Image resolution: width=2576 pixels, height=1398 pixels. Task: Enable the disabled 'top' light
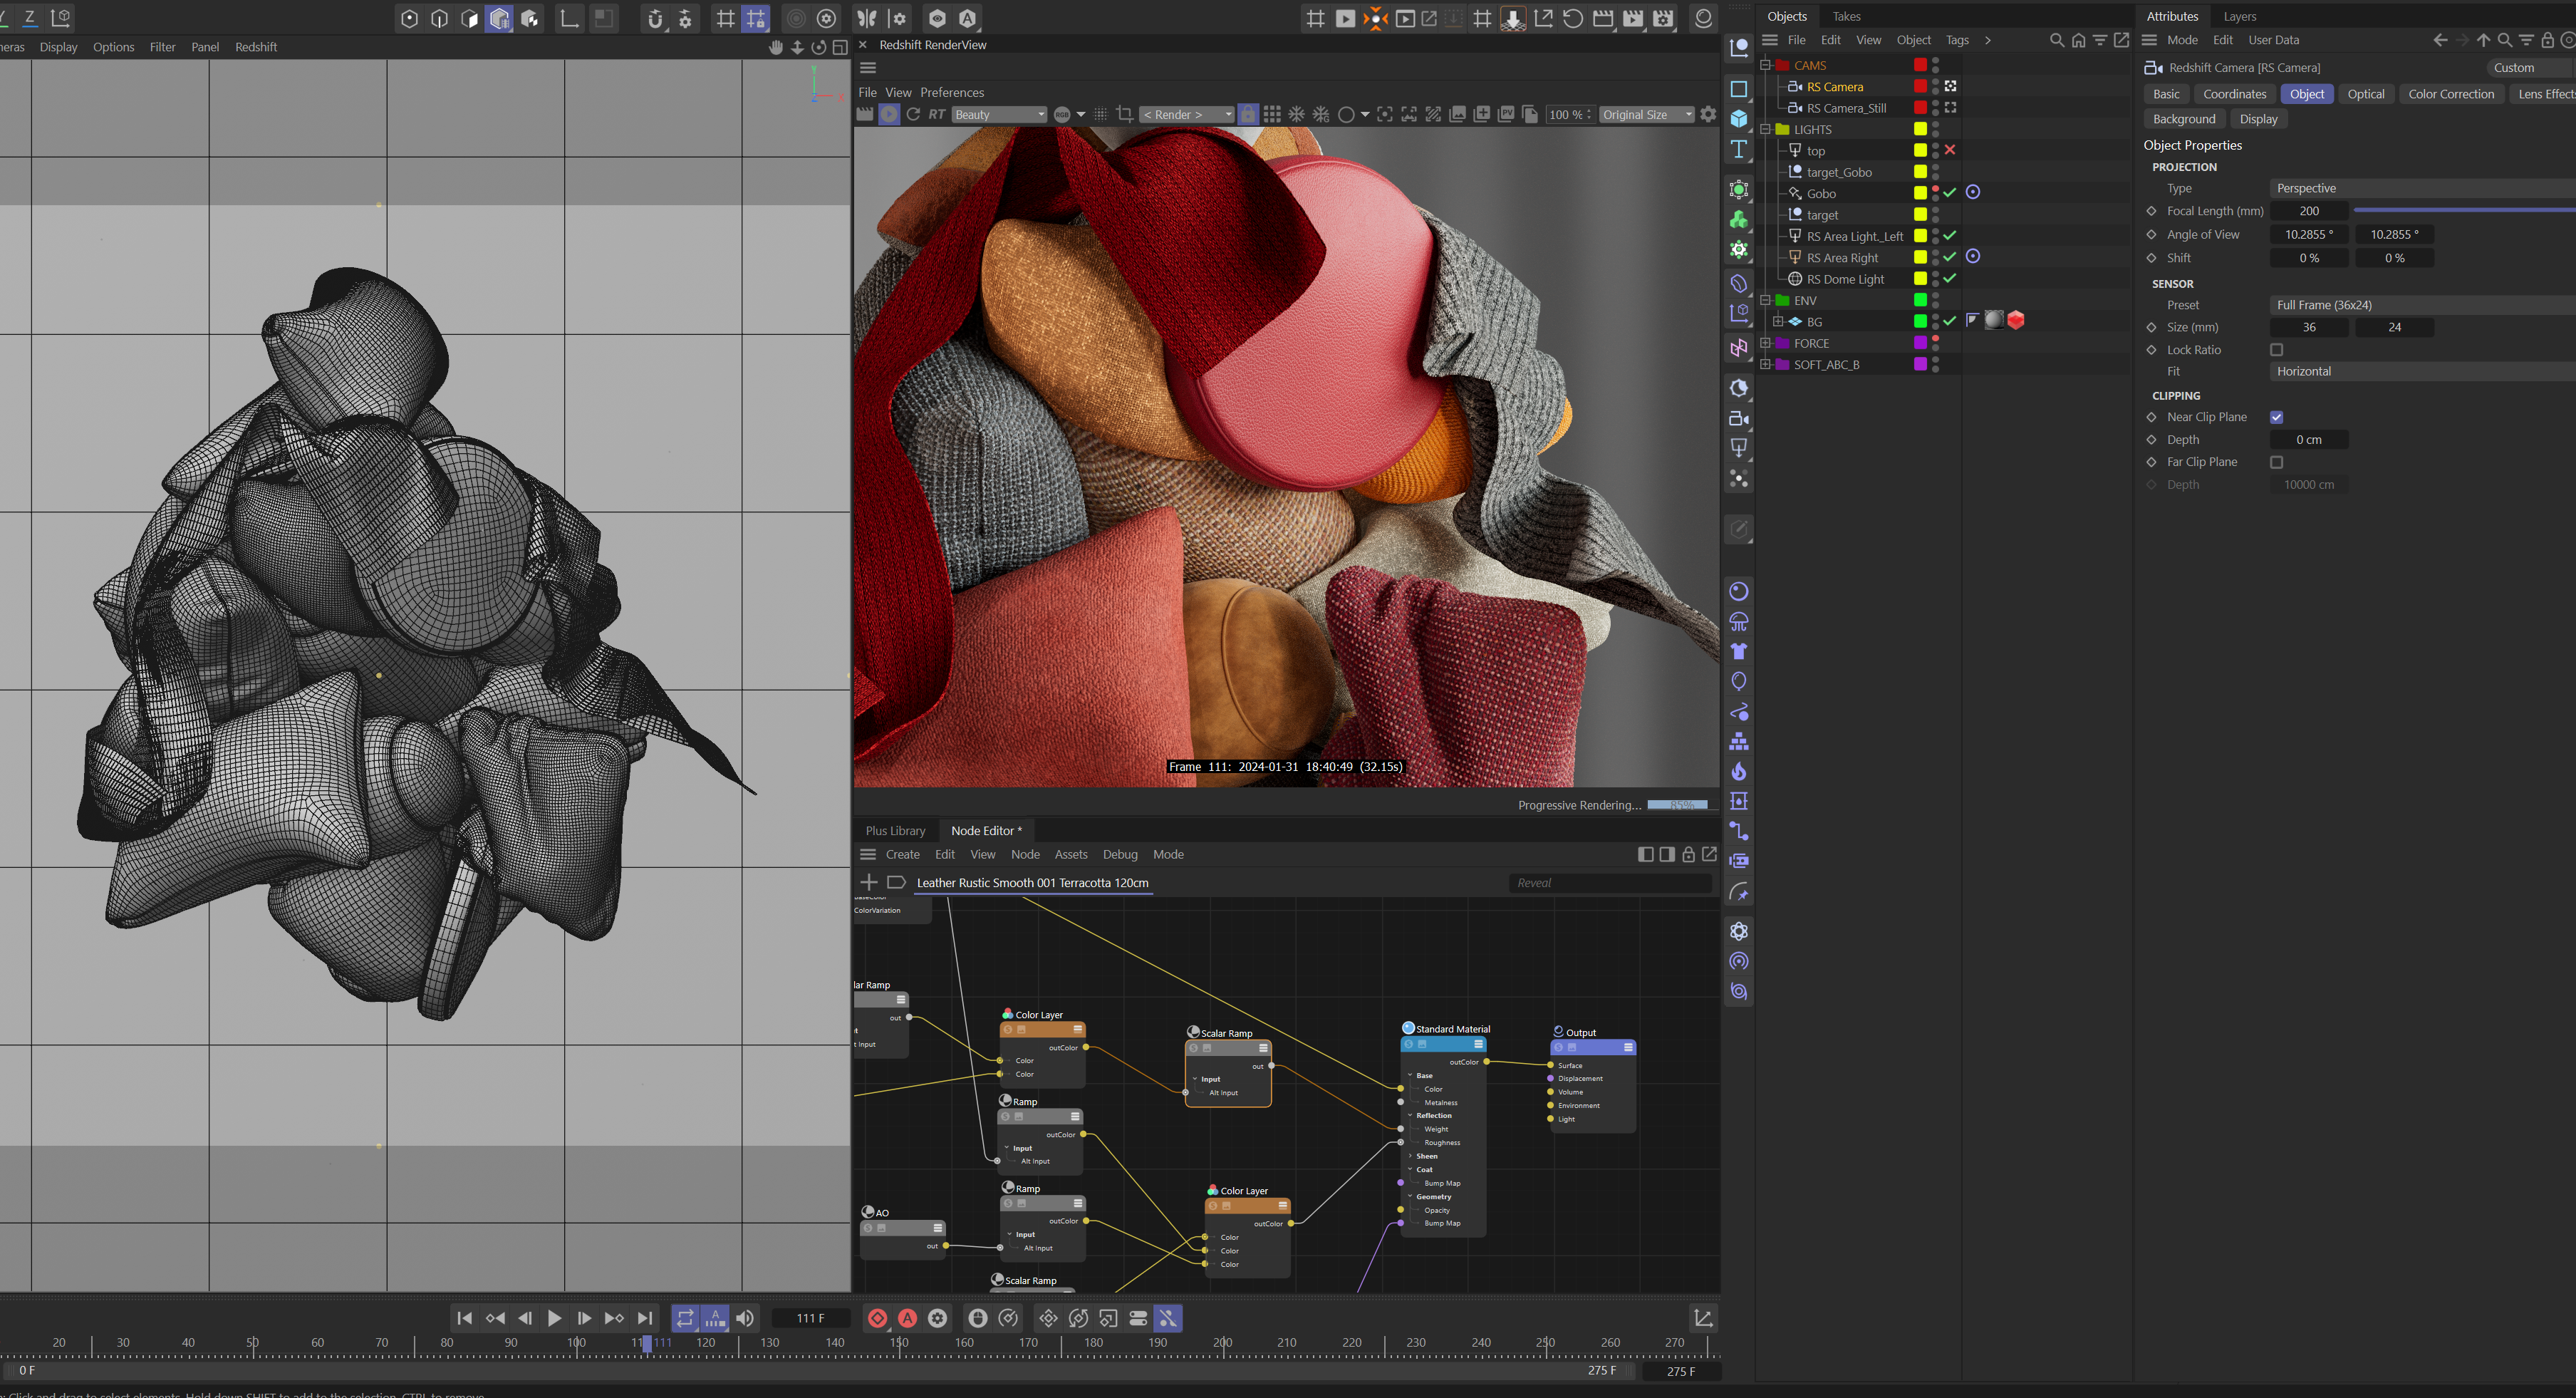[1950, 150]
